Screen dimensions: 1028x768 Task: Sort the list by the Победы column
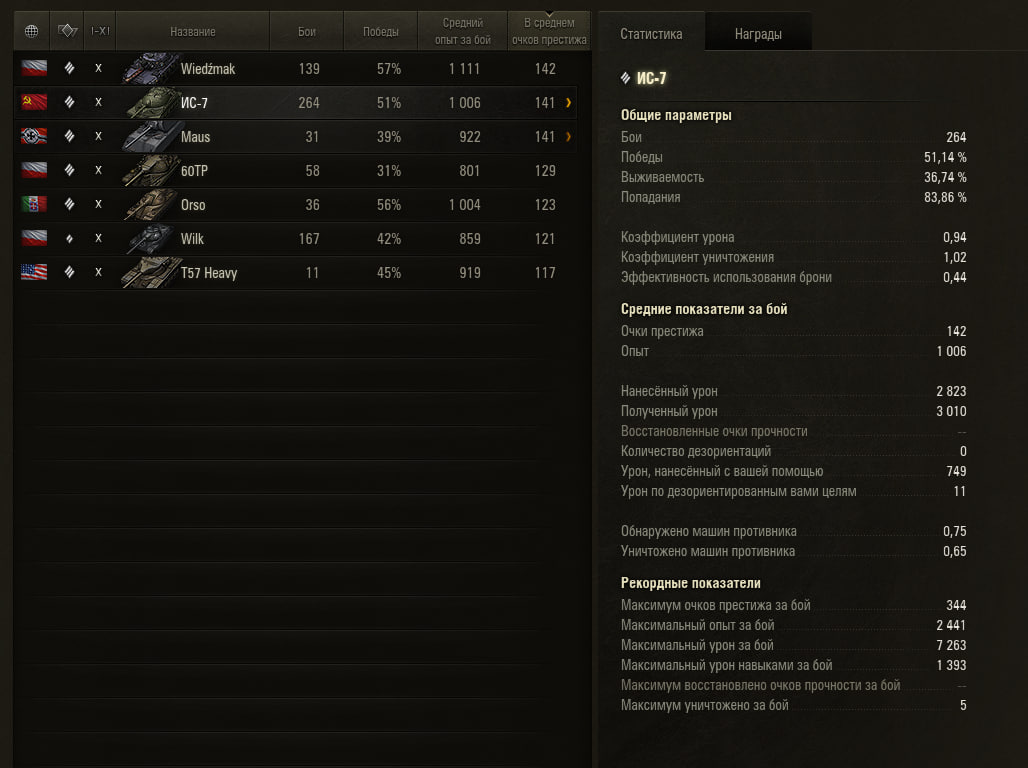point(380,31)
